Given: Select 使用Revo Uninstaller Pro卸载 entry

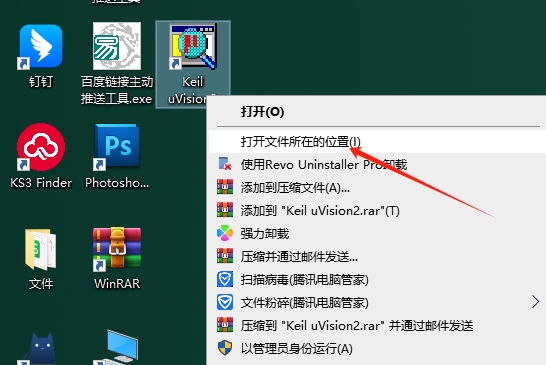Looking at the screenshot, I should point(376,164).
